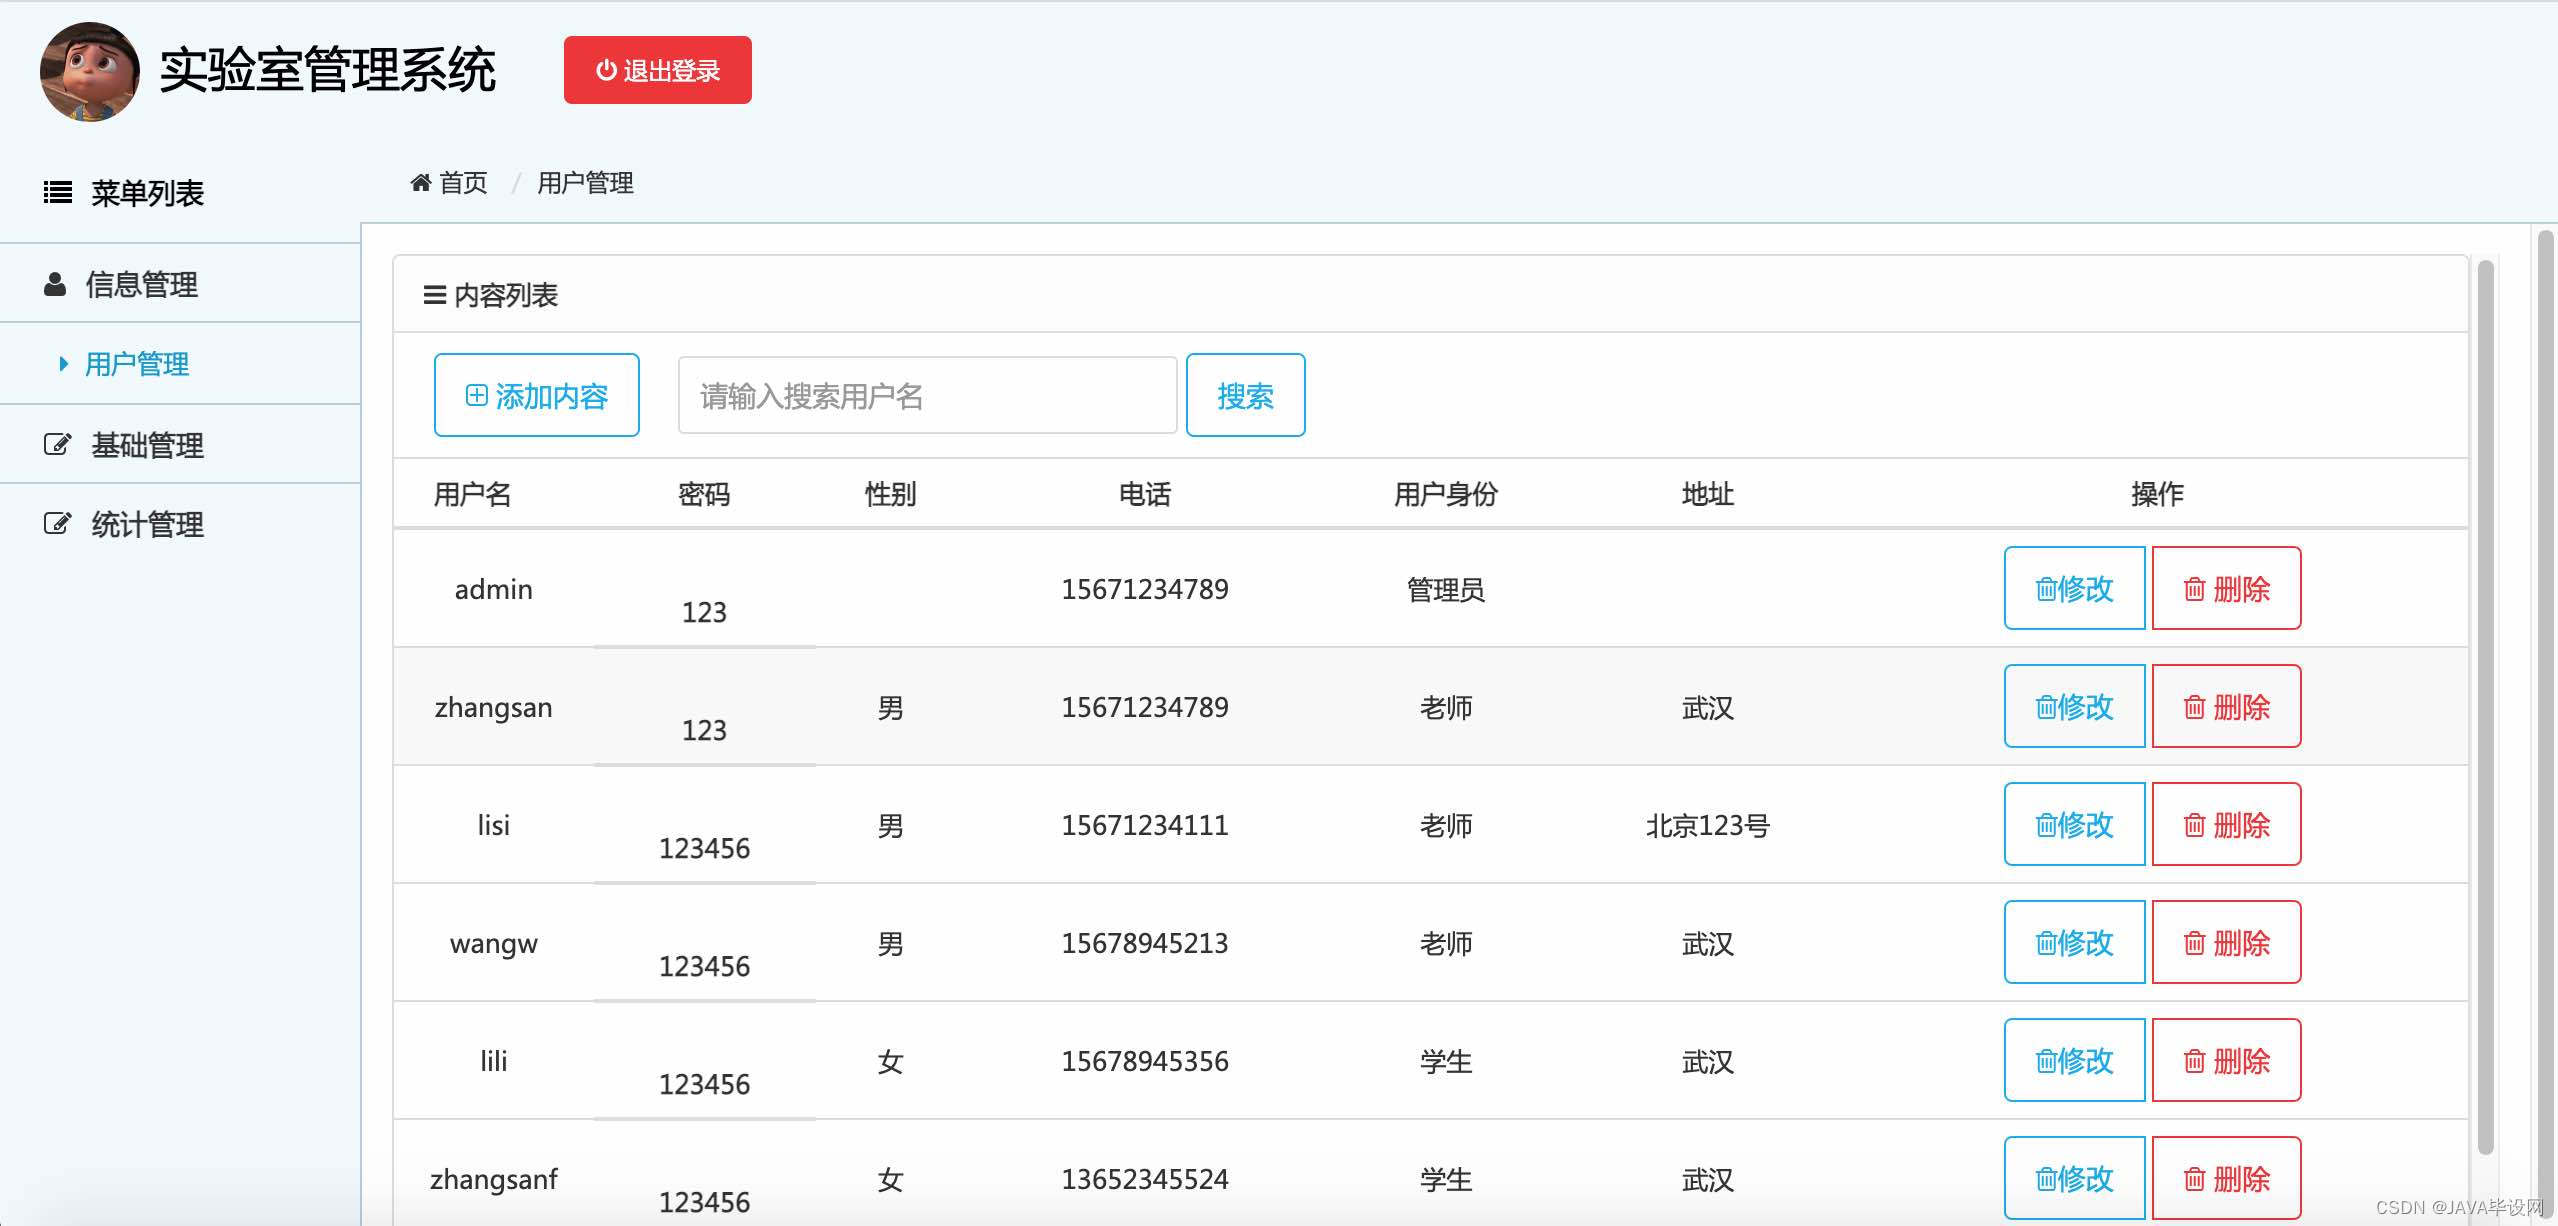Click the hamburger icon beside 内容列表
The width and height of the screenshot is (2558, 1226).
(x=434, y=295)
